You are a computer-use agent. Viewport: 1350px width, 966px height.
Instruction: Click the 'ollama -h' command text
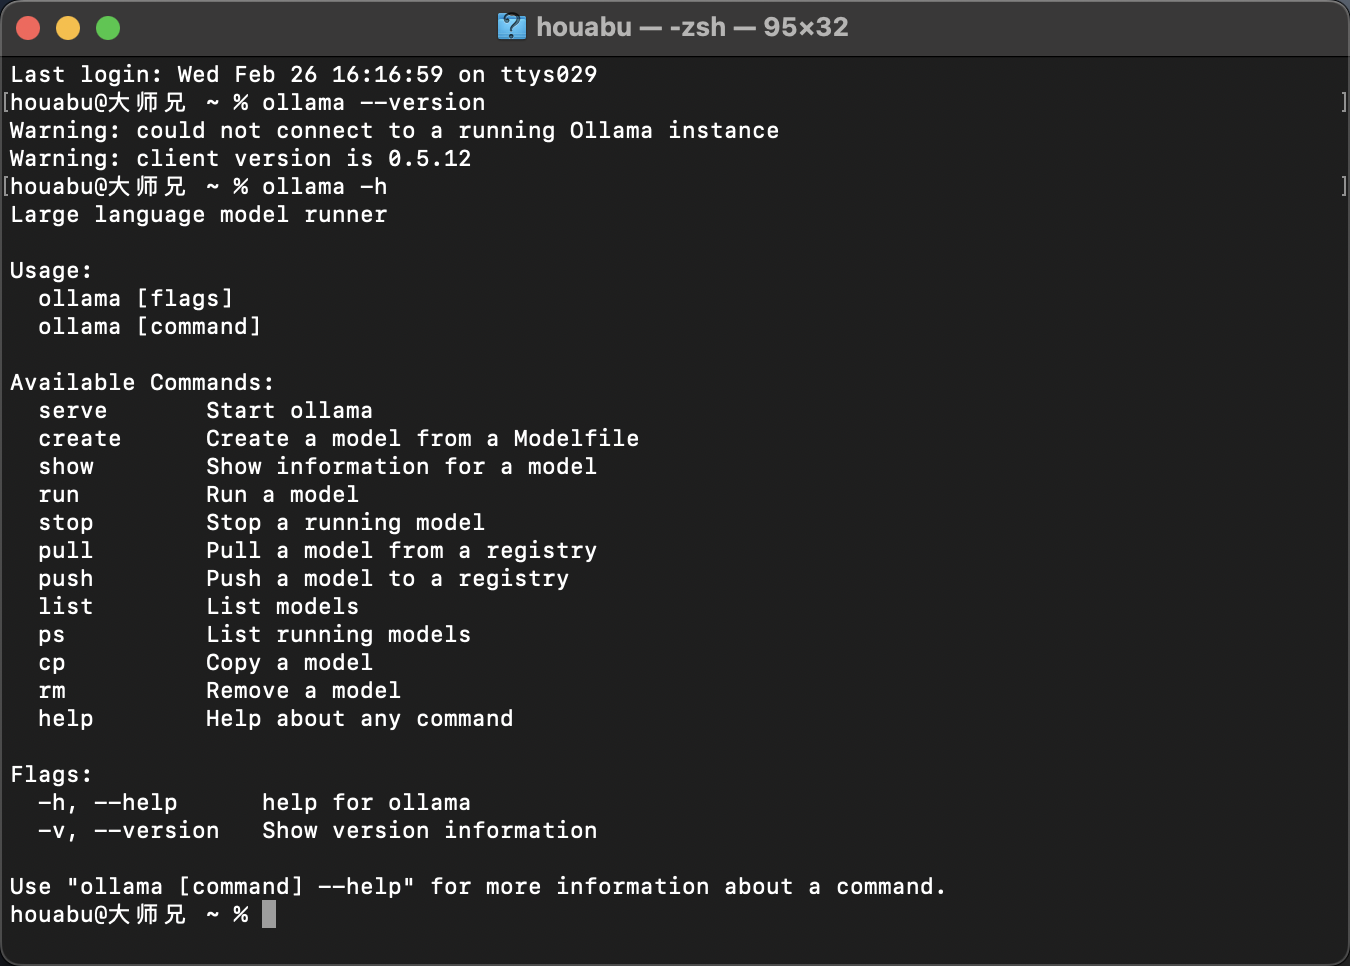(325, 187)
